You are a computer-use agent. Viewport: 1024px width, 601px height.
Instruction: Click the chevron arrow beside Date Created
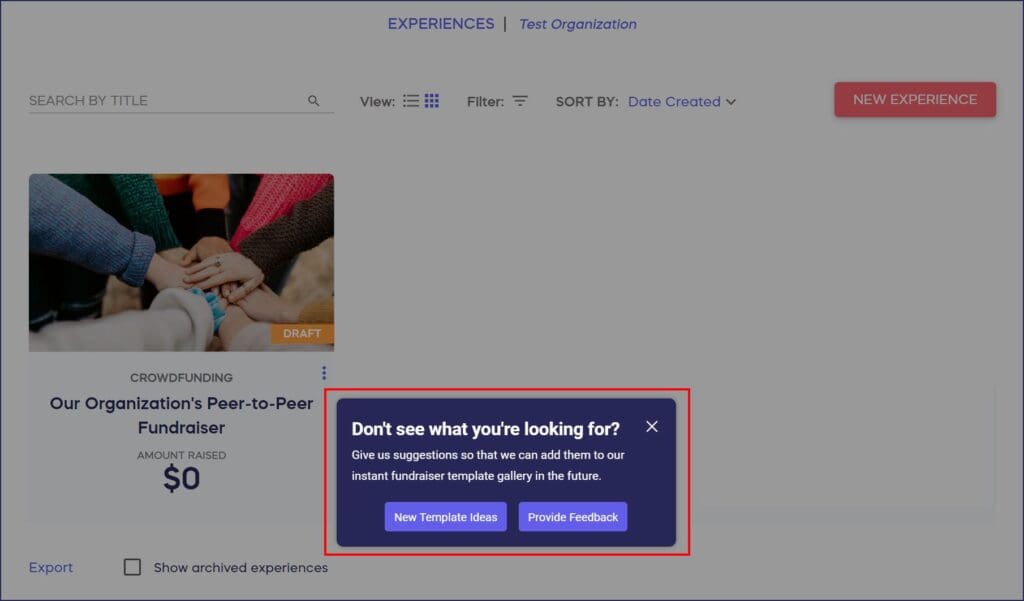(731, 101)
